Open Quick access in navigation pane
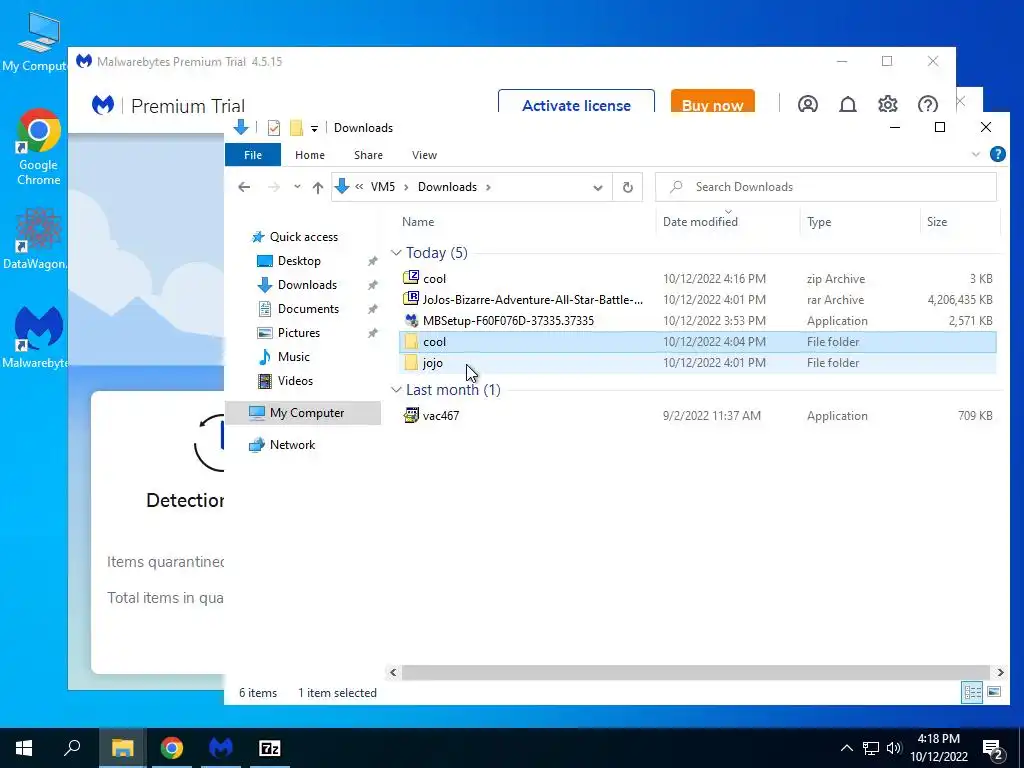Image resolution: width=1024 pixels, height=768 pixels. [304, 236]
